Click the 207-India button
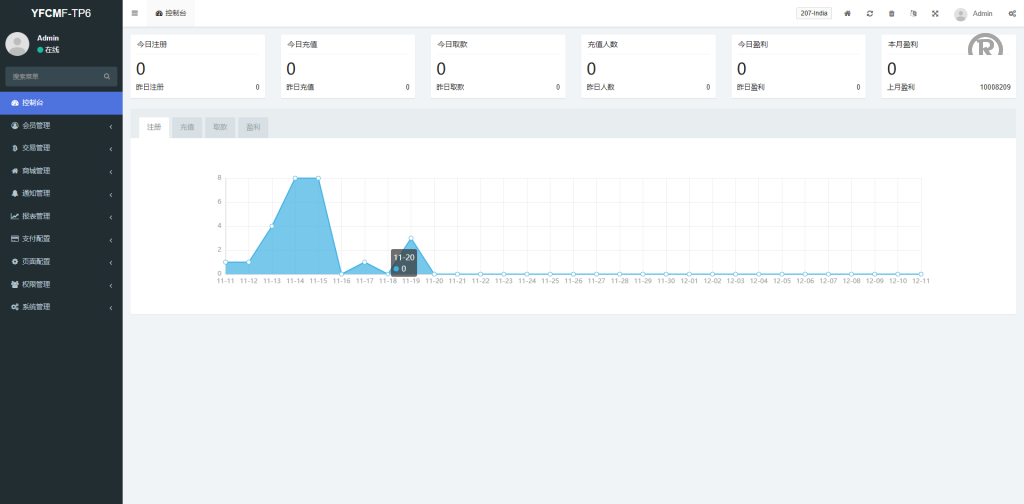This screenshot has height=504, width=1024. [x=814, y=13]
